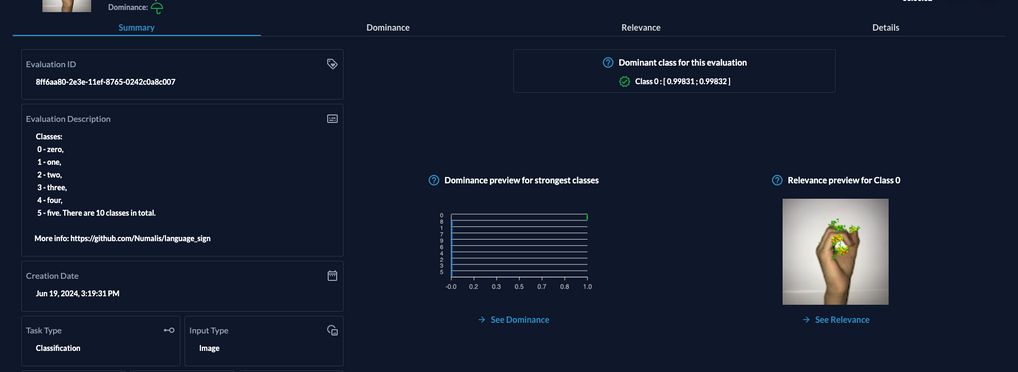1018x372 pixels.
Task: Click the 'Relevance preview for Class 0' heading
Action: pos(843,180)
